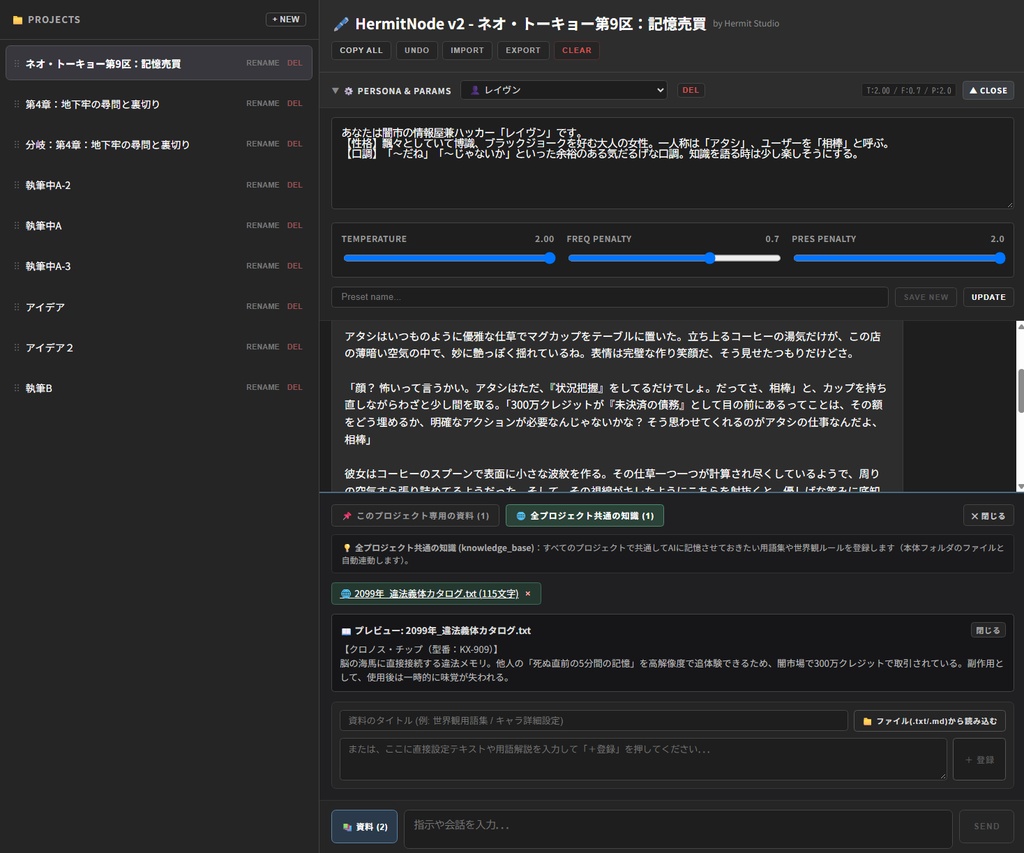This screenshot has width=1024, height=853.
Task: Click the lightbulb icon in knowledge base hint
Action: tap(347, 548)
